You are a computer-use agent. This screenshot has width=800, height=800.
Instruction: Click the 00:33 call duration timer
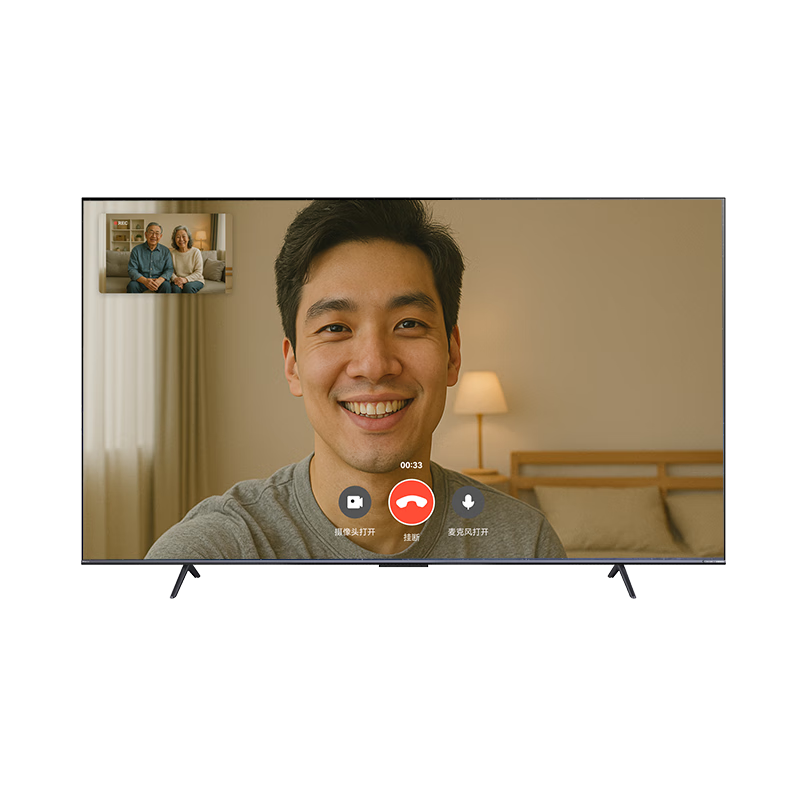[411, 466]
